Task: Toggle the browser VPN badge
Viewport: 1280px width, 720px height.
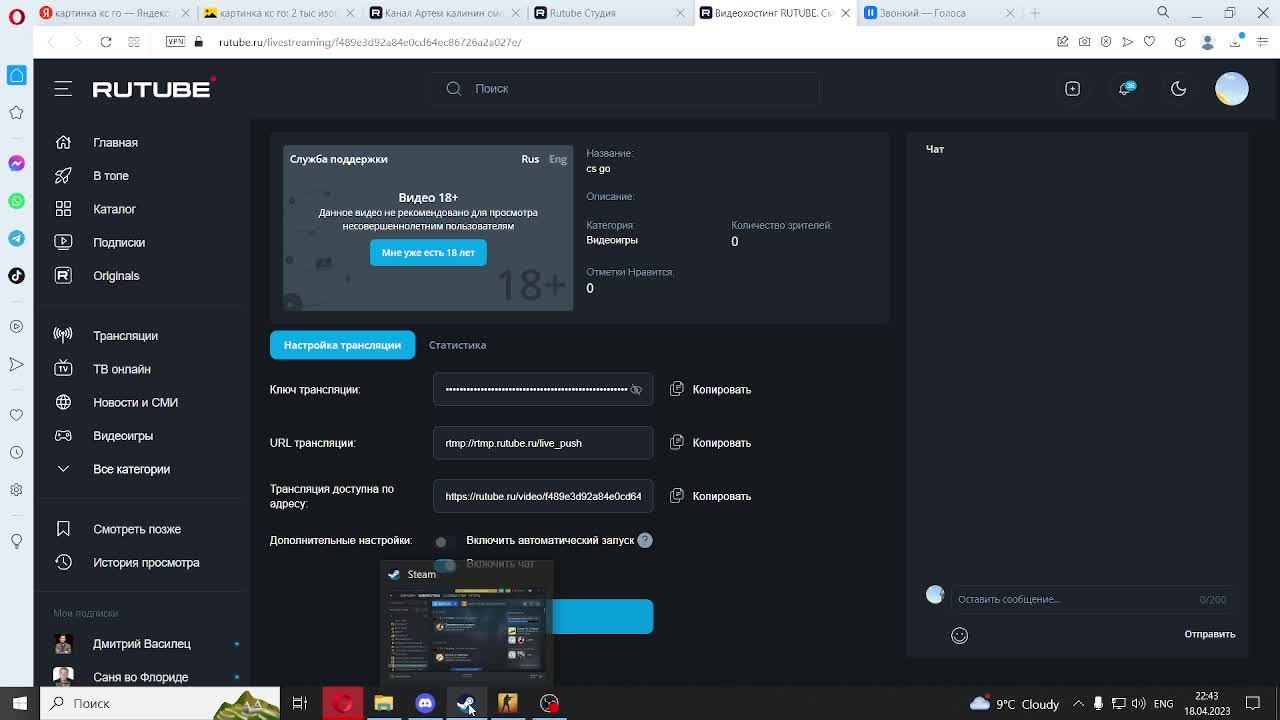Action: coord(175,42)
